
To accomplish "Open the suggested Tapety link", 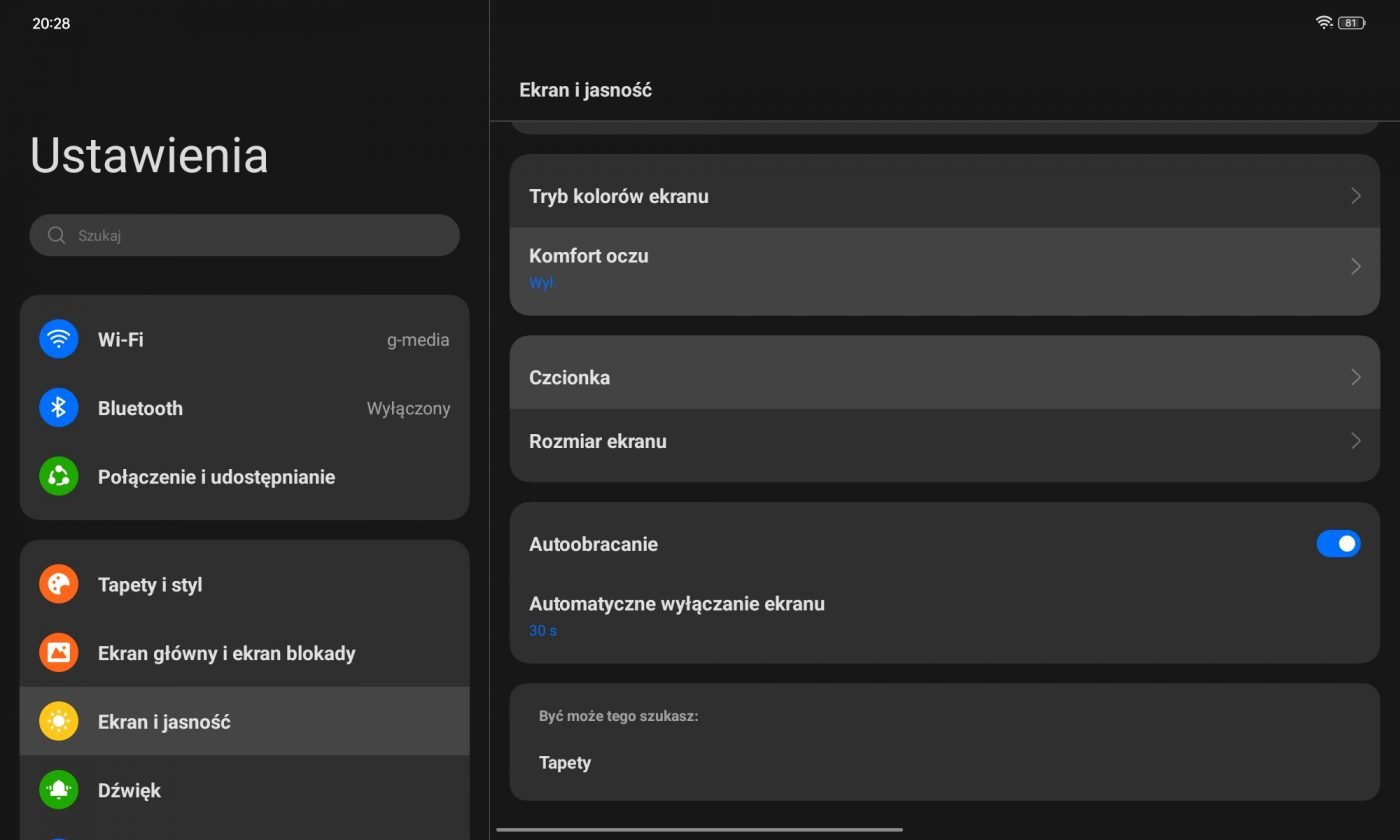I will 565,763.
